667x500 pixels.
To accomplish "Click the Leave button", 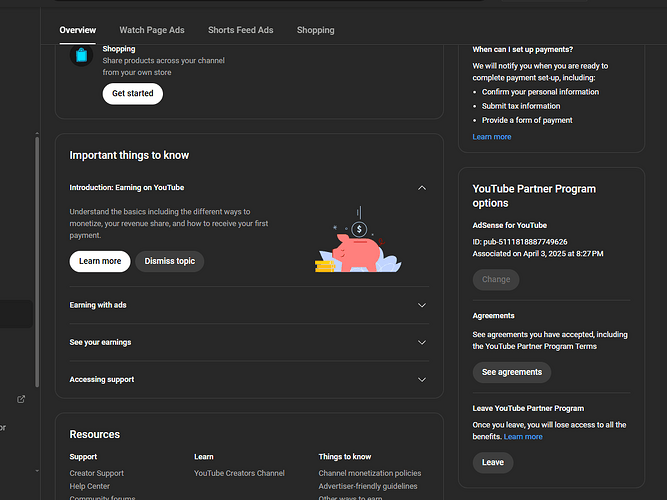I will 493,463.
